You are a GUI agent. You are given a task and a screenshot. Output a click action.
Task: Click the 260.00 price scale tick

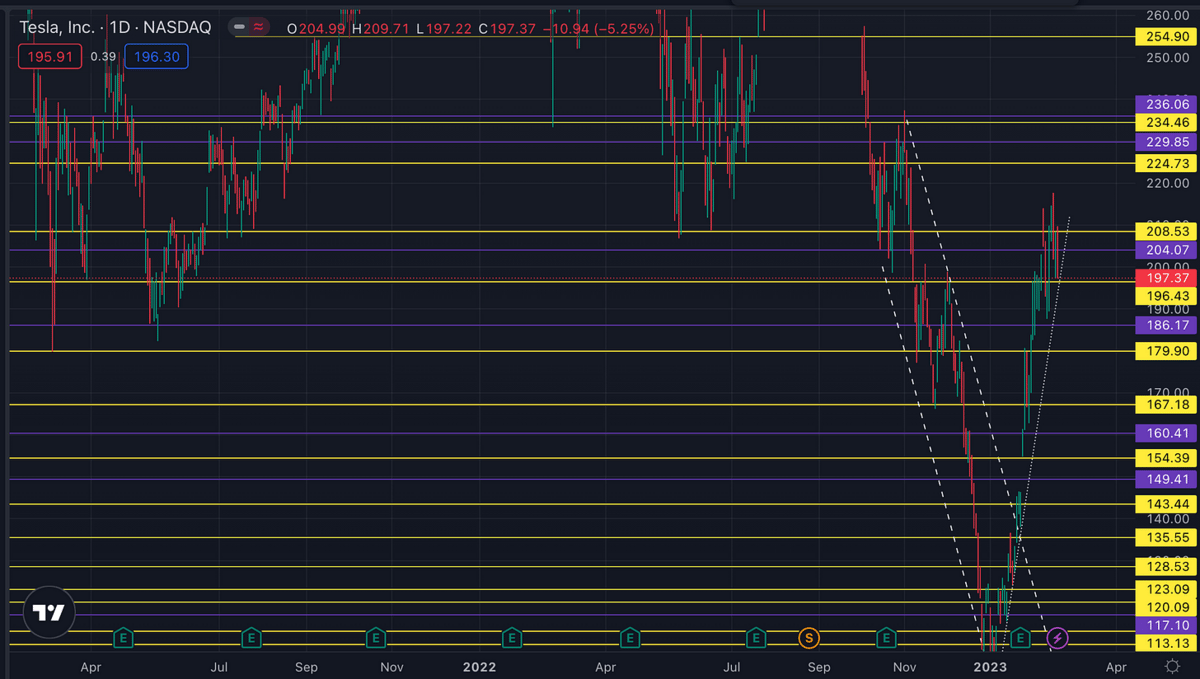pyautogui.click(x=1168, y=15)
